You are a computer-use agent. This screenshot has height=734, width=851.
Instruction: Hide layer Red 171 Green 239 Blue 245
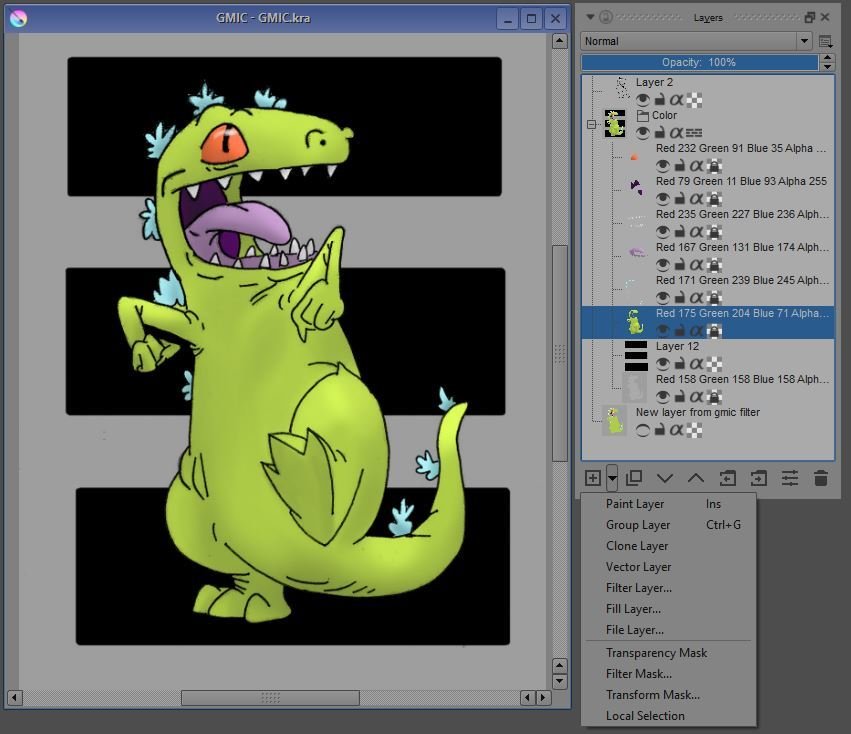pyautogui.click(x=663, y=298)
